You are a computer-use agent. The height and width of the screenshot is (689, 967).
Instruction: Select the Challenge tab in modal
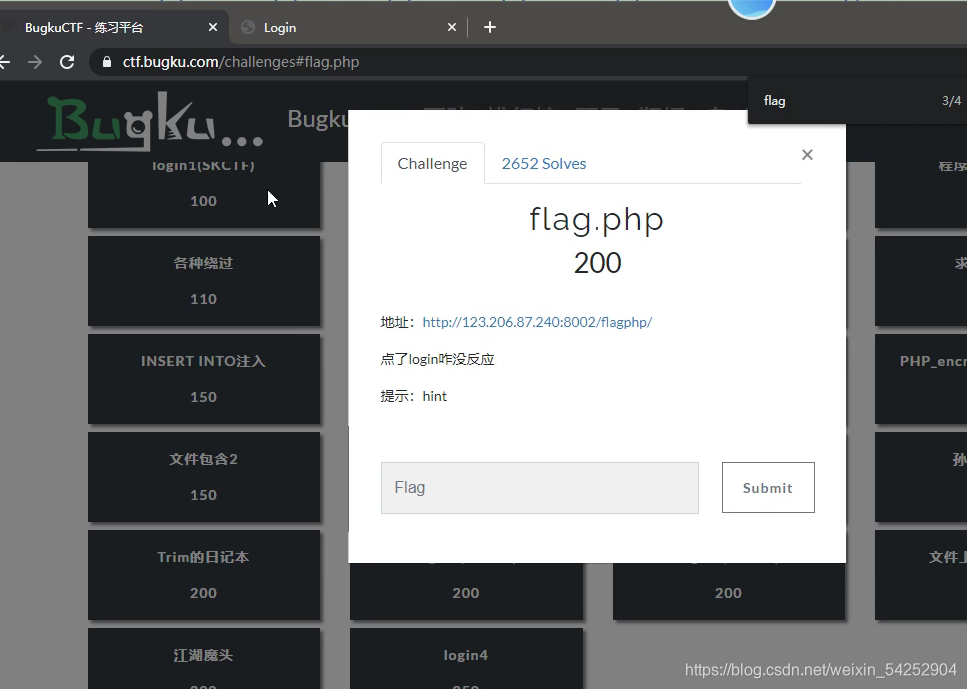[x=432, y=163]
